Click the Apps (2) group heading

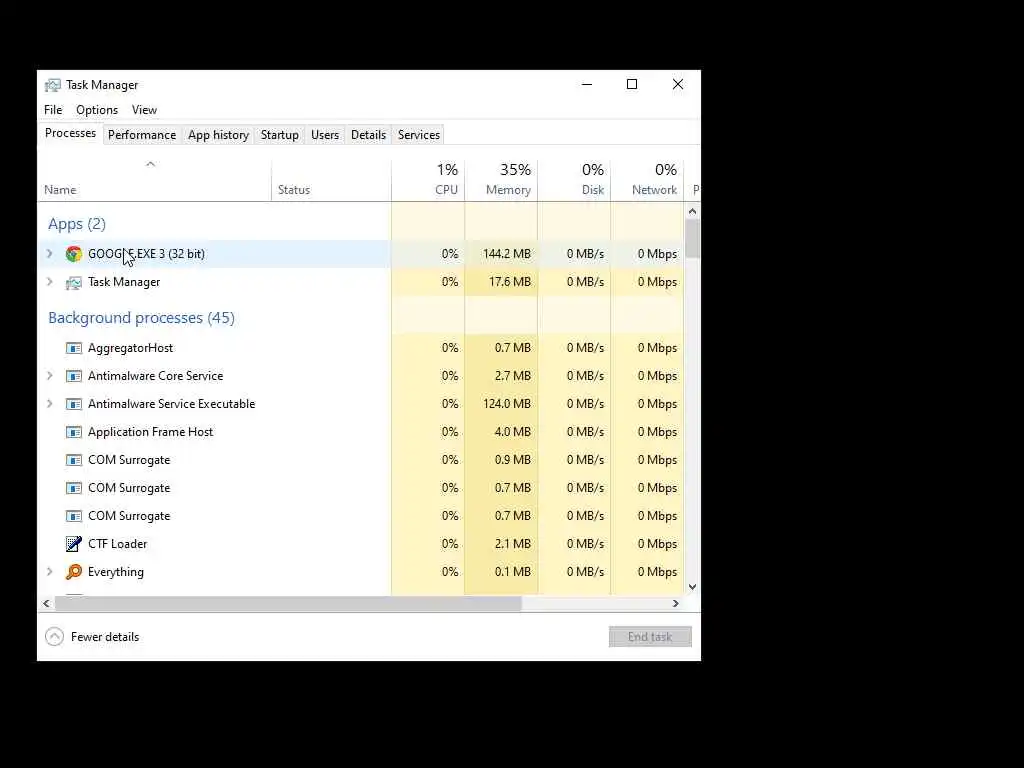click(77, 224)
